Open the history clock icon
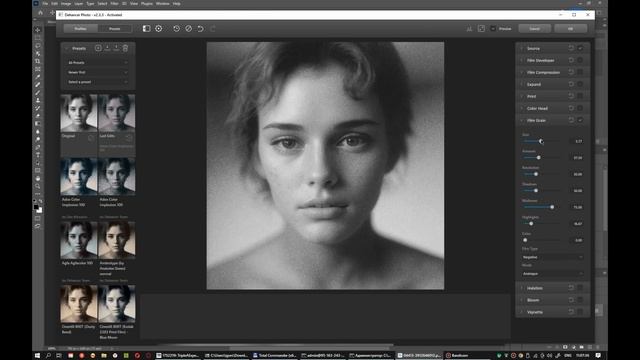The image size is (640, 360). point(176,29)
